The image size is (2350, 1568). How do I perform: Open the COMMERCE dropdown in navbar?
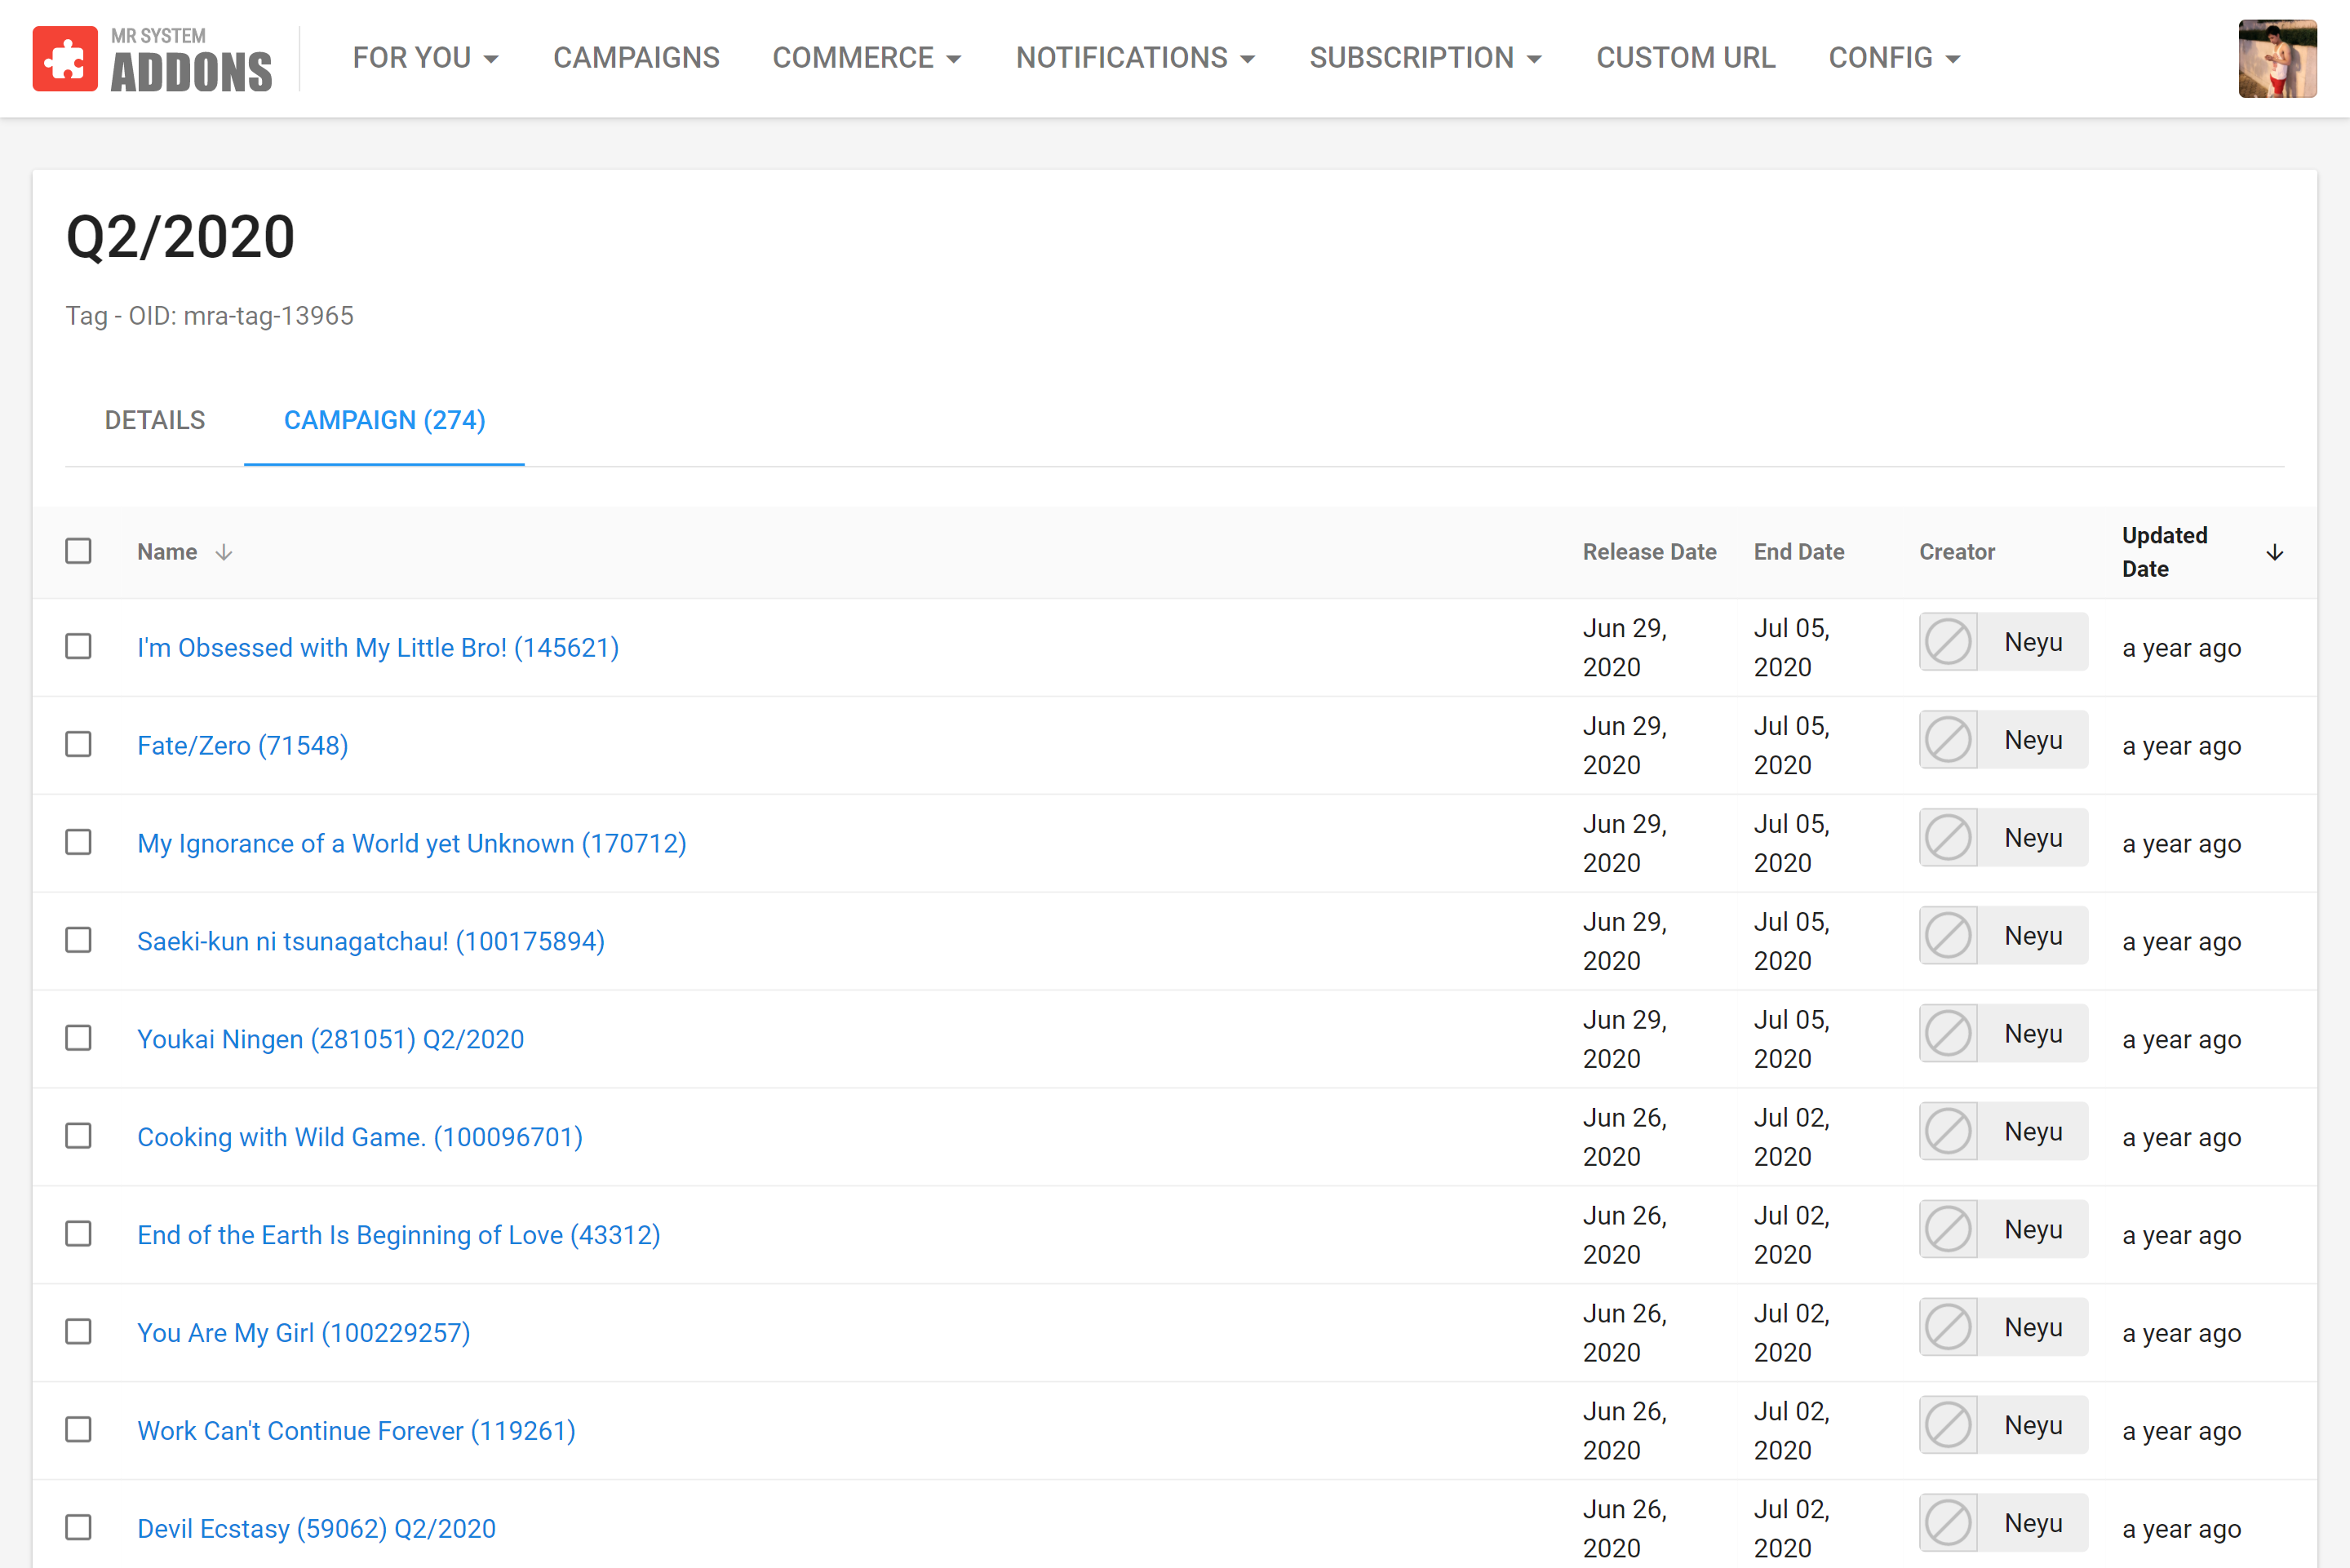(x=866, y=58)
